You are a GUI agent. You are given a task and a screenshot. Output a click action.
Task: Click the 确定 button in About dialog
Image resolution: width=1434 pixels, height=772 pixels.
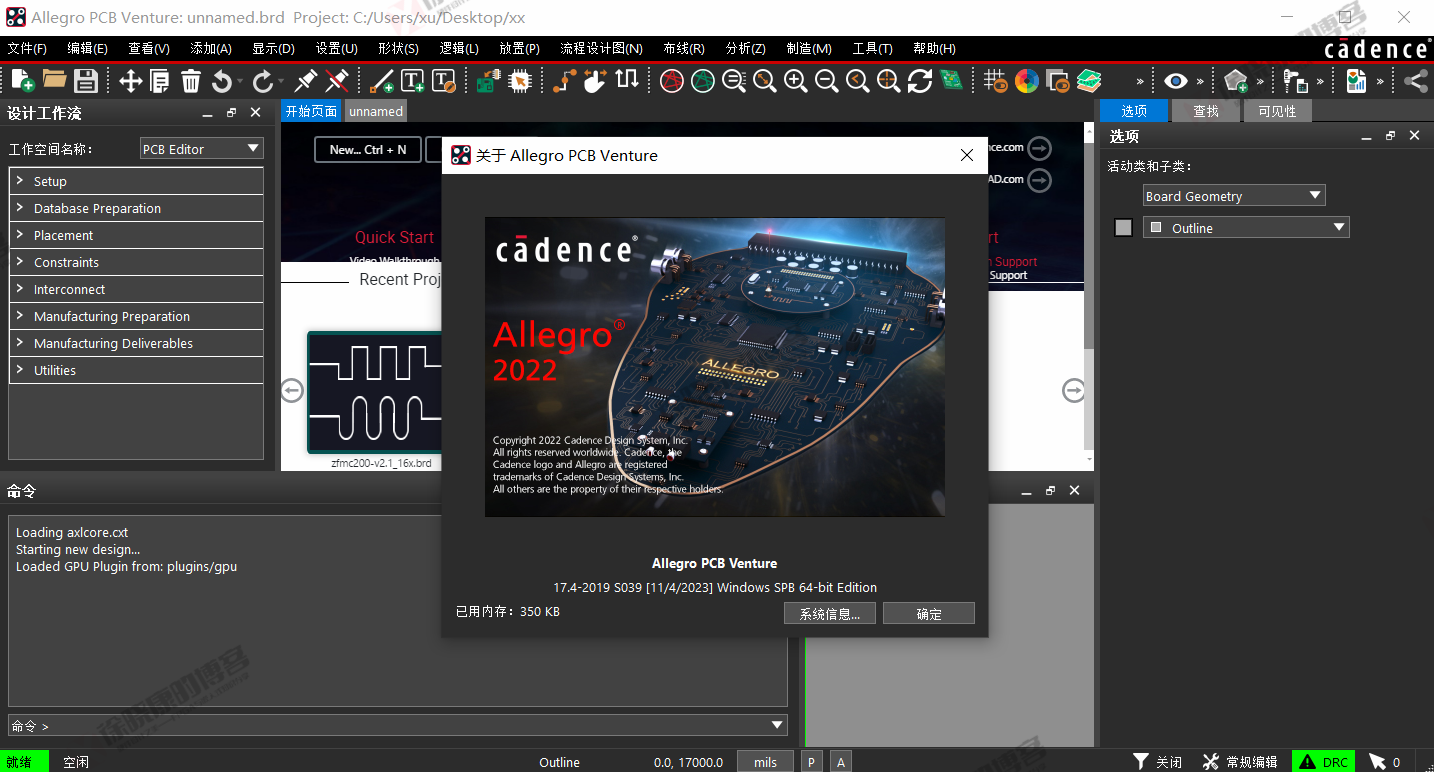pos(929,614)
